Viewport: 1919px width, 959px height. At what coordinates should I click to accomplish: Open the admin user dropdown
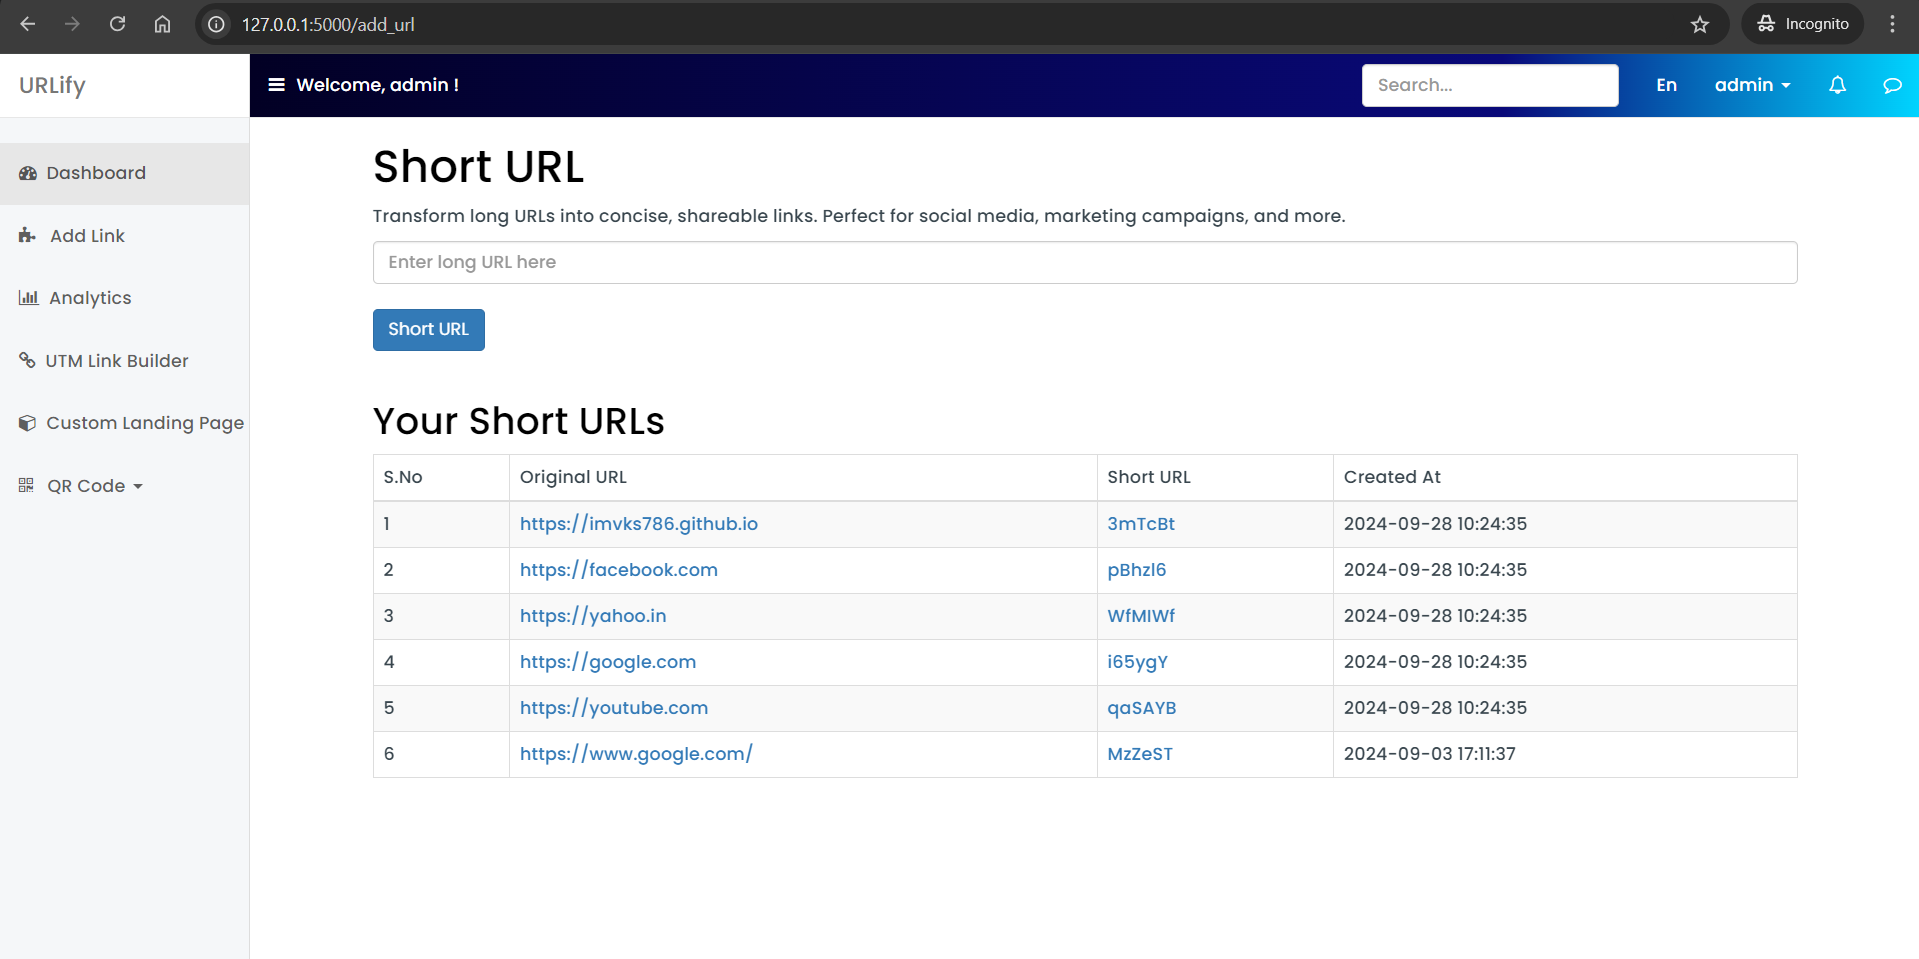1752,85
